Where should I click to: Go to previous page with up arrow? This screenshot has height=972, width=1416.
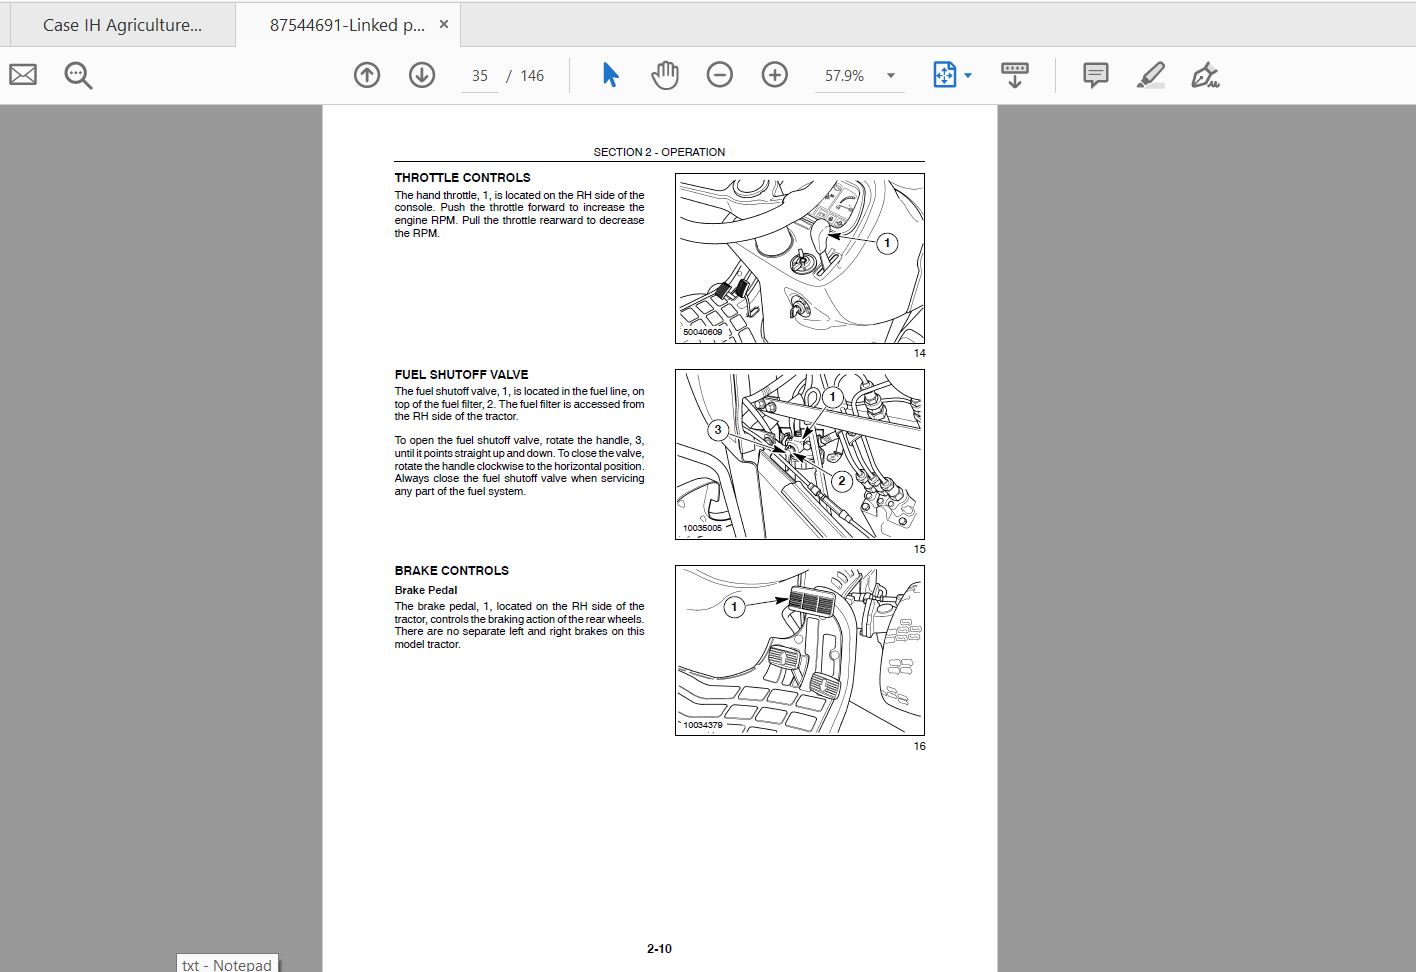pyautogui.click(x=367, y=75)
